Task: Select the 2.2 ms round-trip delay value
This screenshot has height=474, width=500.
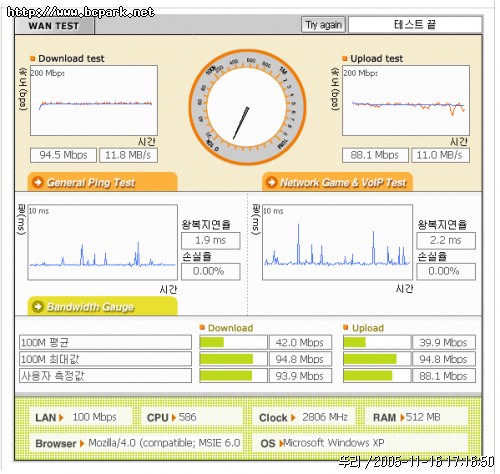Action: click(446, 241)
